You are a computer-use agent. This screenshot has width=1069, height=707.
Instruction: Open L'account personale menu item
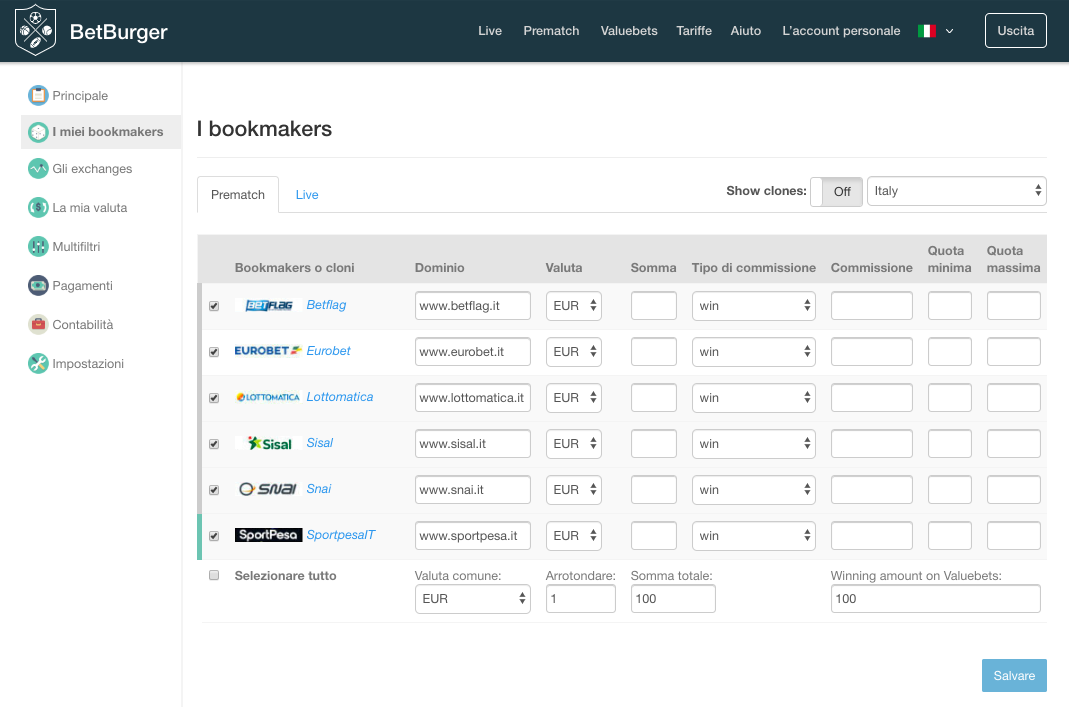coord(841,31)
